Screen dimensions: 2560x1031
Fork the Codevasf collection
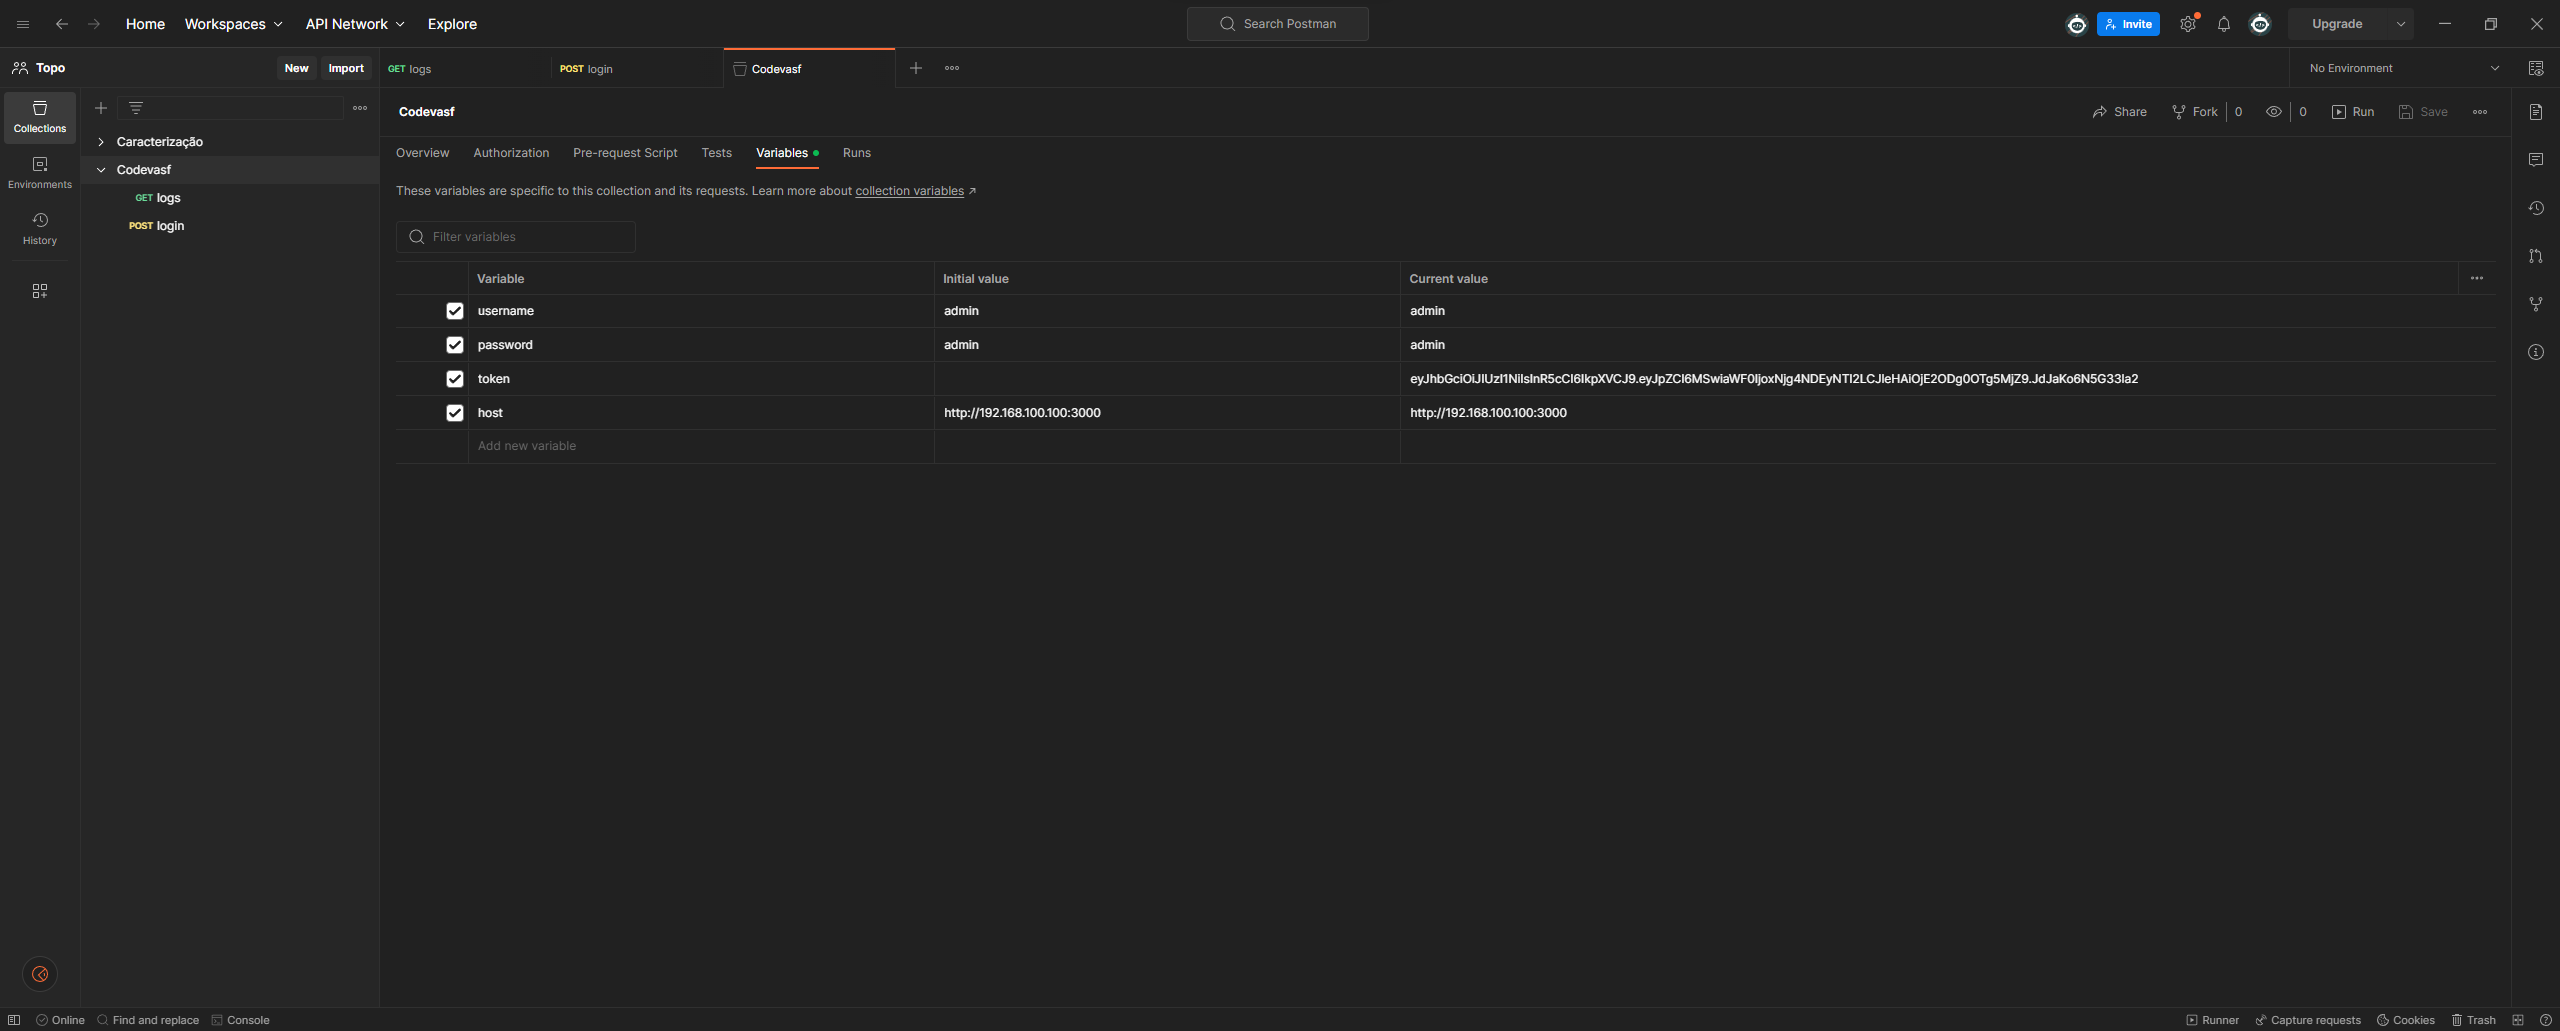pyautogui.click(x=2195, y=112)
